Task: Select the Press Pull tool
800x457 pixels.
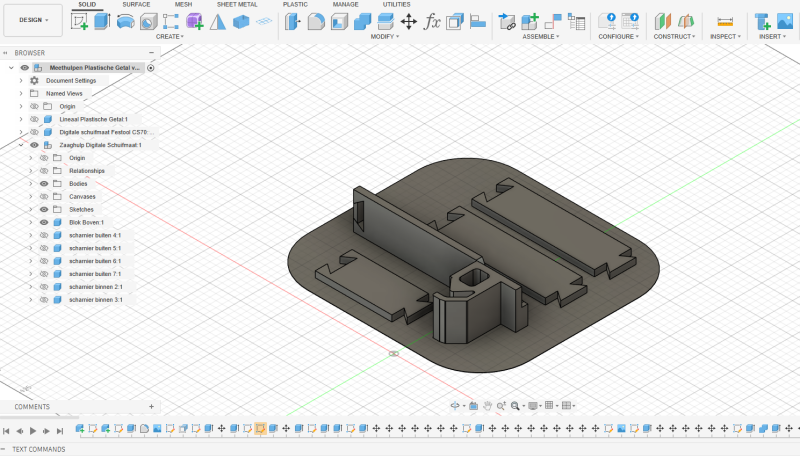Action: [293, 21]
